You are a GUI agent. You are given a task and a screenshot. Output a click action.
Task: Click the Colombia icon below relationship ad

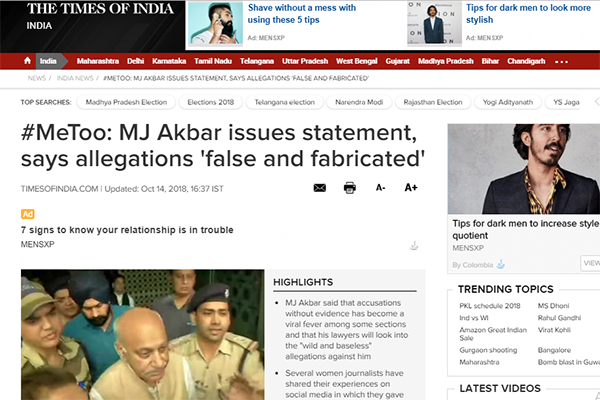click(x=414, y=245)
